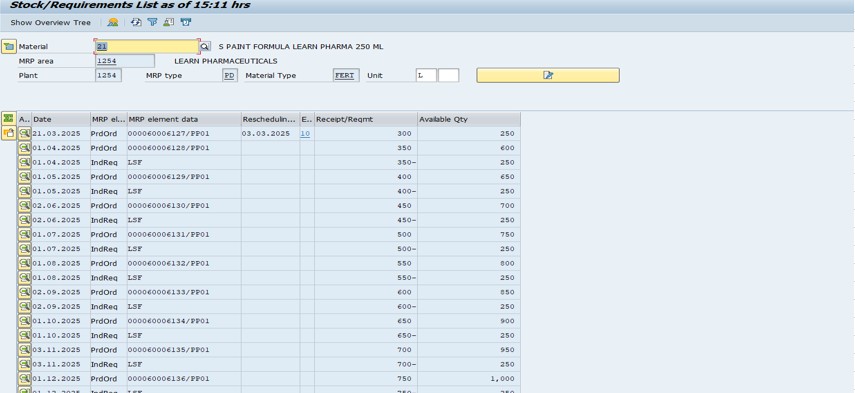The width and height of the screenshot is (855, 393).
Task: Click the Unit field showing L
Action: tap(426, 75)
